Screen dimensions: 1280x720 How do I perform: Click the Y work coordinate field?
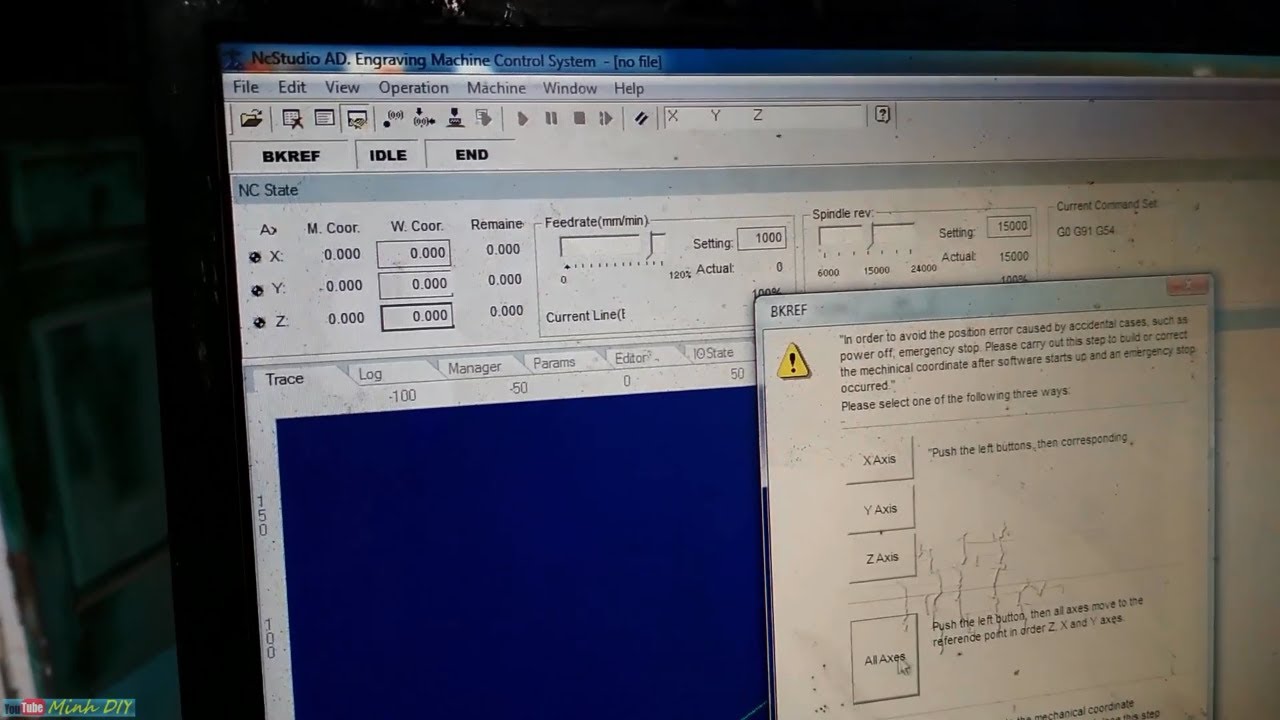tap(415, 285)
